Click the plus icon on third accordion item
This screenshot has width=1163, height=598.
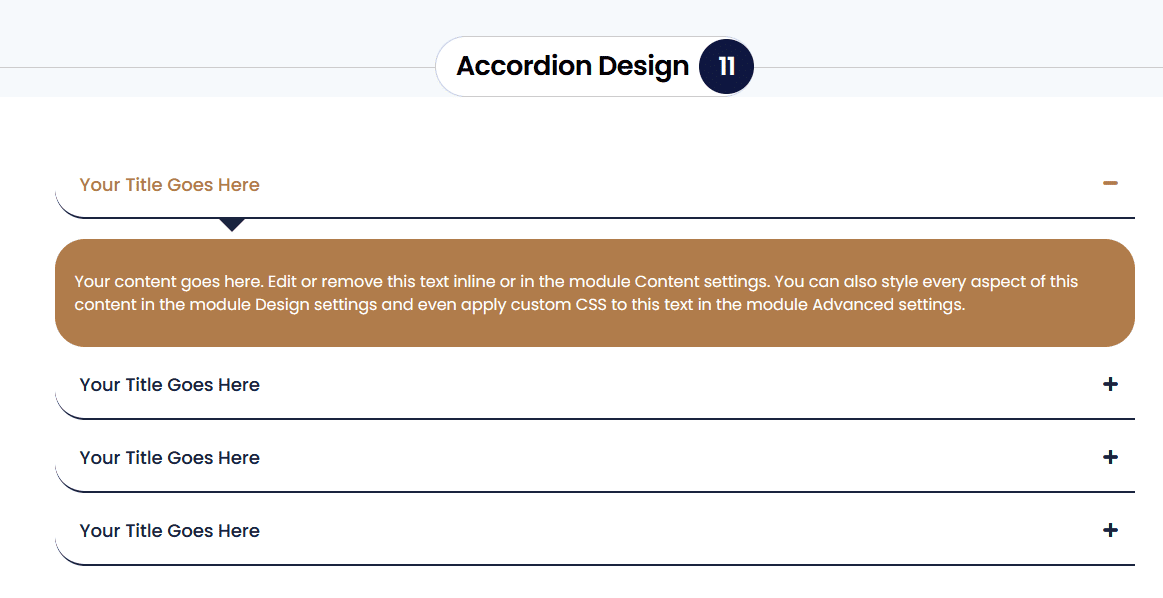coord(1110,457)
